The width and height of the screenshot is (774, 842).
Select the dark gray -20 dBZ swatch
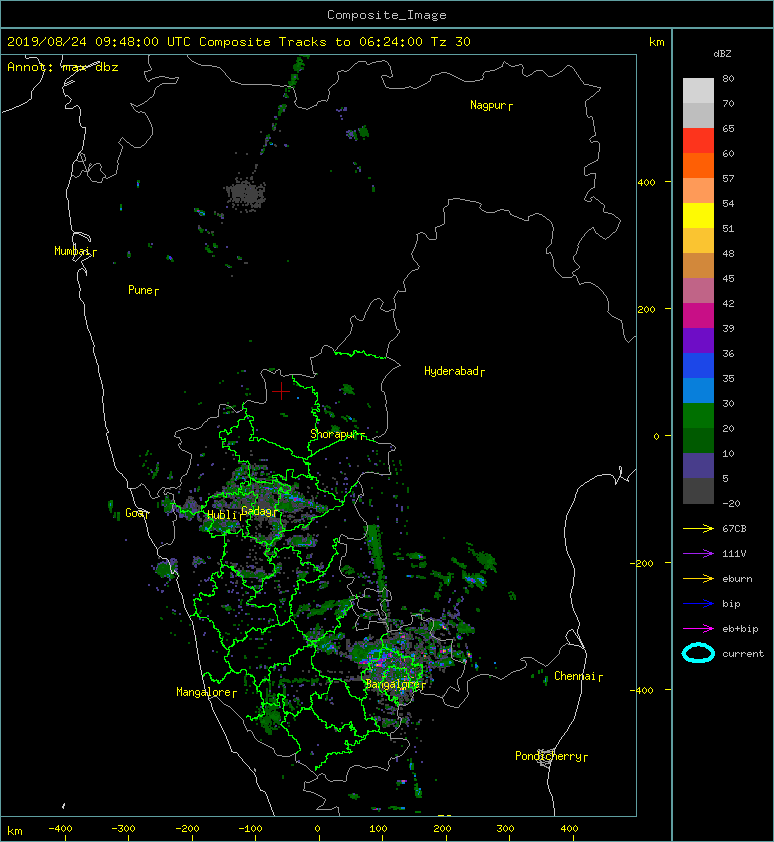point(698,491)
